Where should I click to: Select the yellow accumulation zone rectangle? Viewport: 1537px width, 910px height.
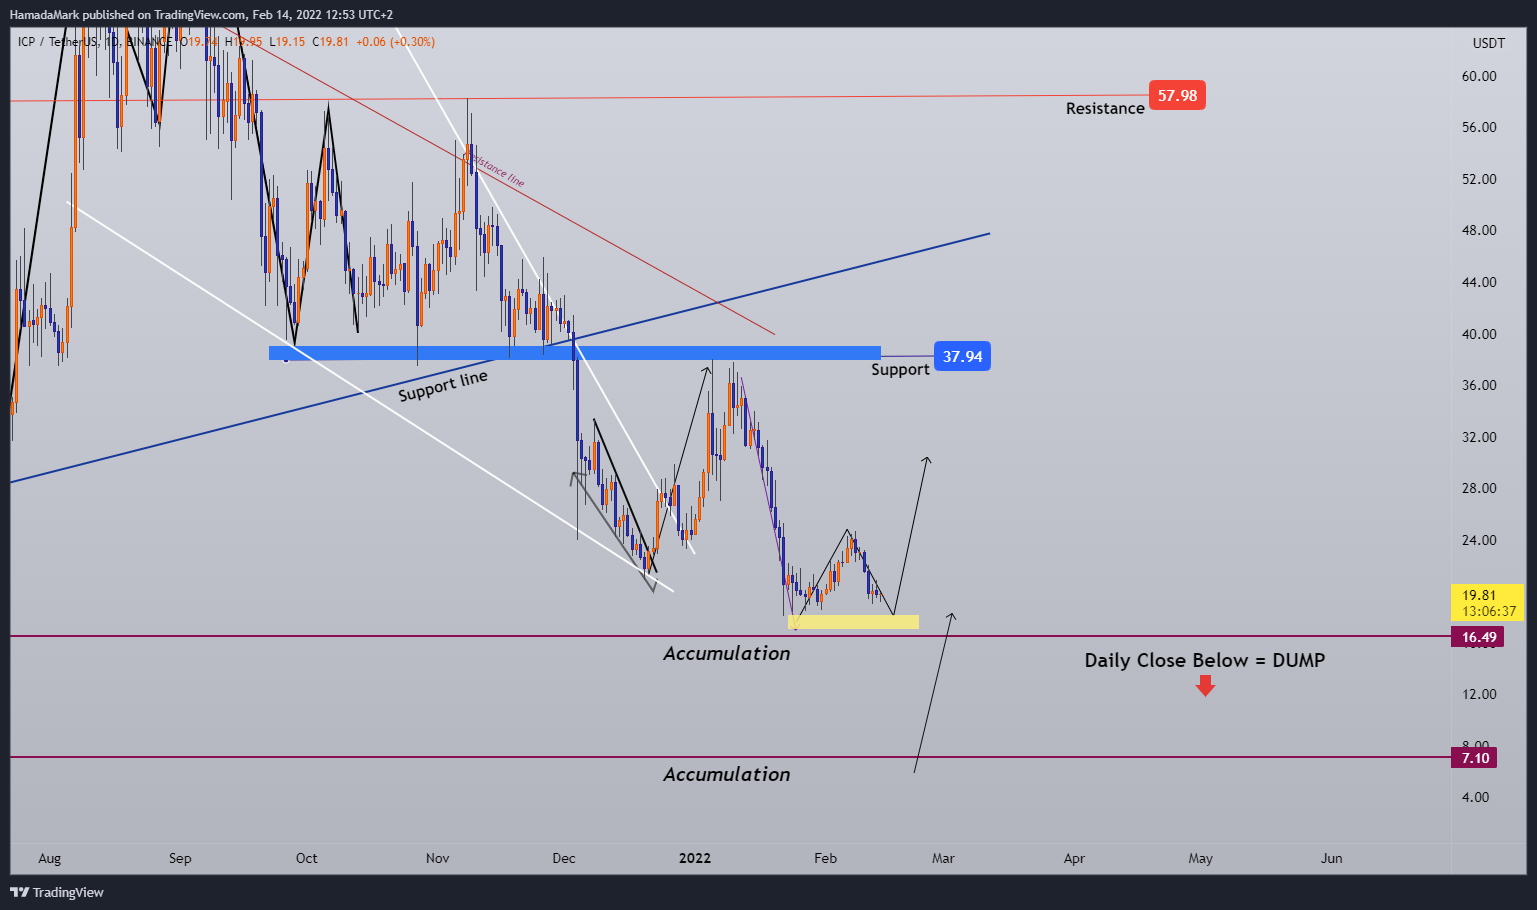click(x=853, y=622)
